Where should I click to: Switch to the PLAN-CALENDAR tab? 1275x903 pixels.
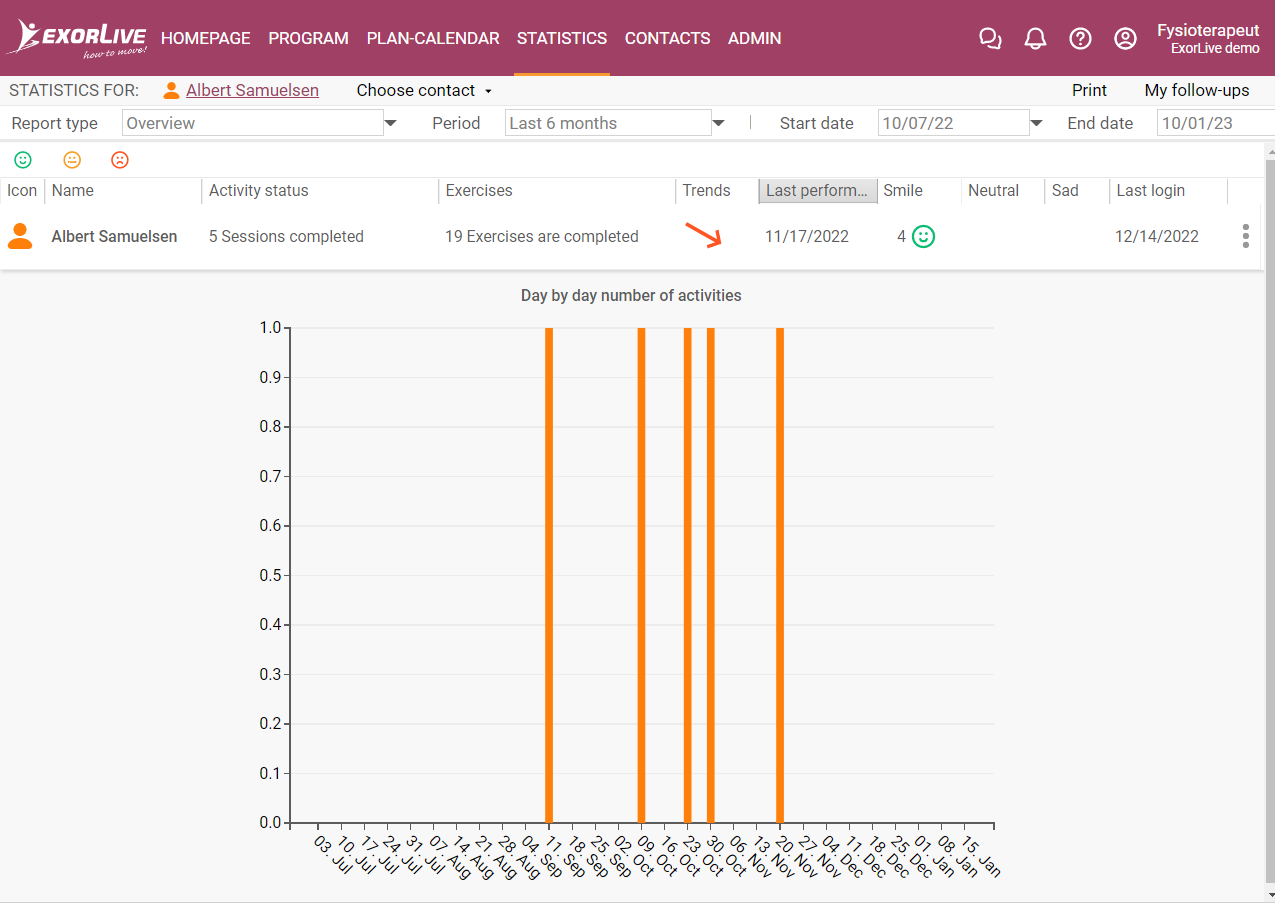click(x=433, y=38)
